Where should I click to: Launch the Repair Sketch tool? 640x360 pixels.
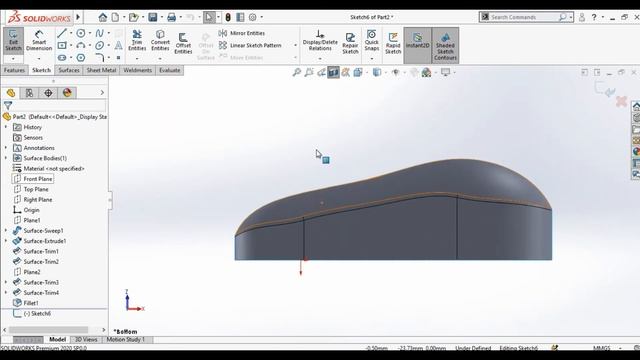350,43
